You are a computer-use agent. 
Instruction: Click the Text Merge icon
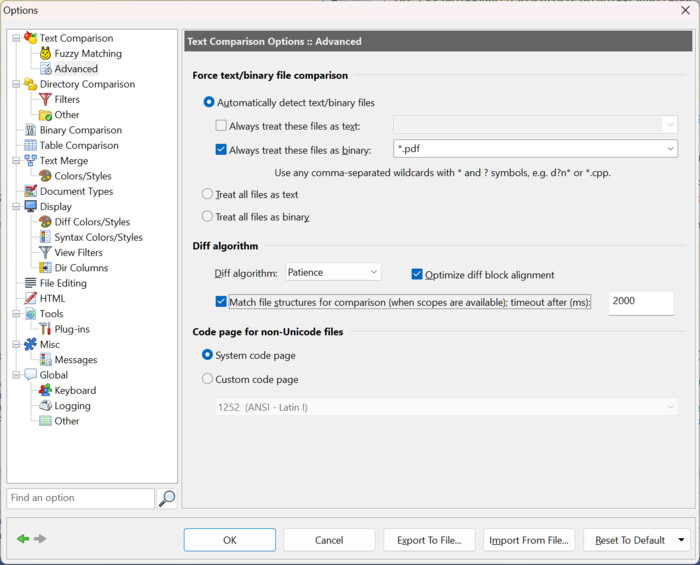30,160
